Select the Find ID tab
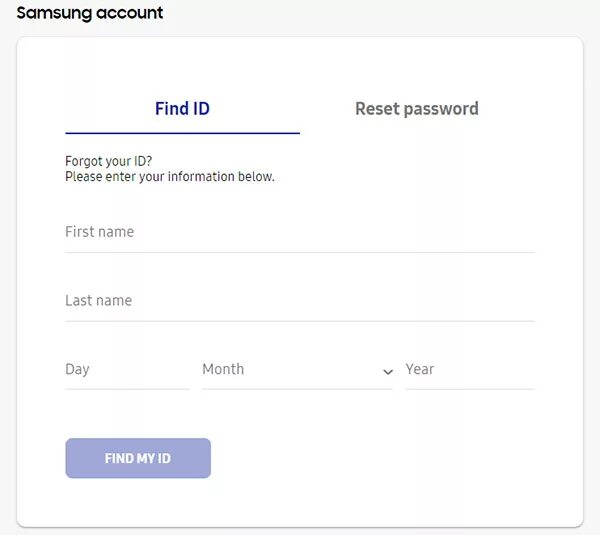This screenshot has width=600, height=535. click(182, 109)
